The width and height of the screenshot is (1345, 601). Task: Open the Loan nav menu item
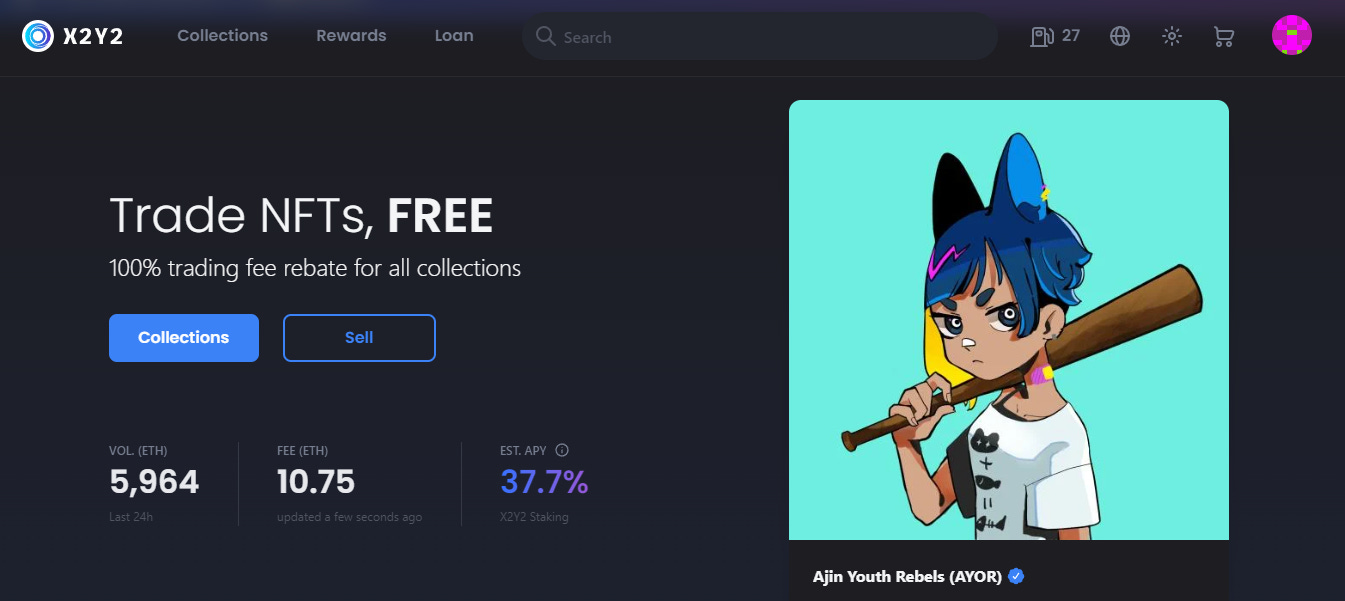(x=454, y=35)
